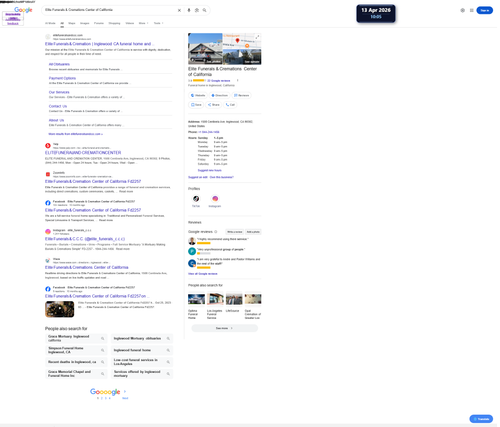
Task: Click the Reviews button in knowledge panel
Action: click(242, 95)
